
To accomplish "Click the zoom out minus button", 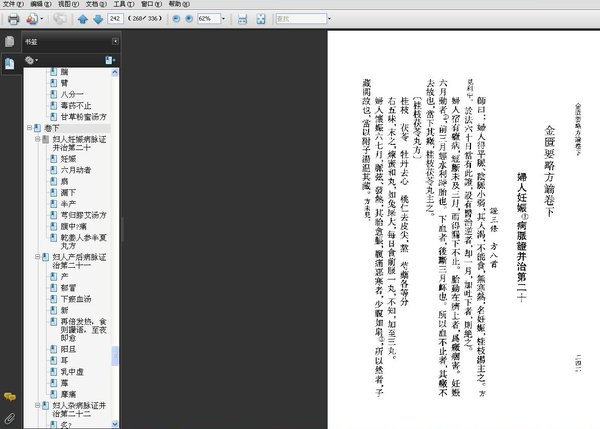I will [176, 18].
